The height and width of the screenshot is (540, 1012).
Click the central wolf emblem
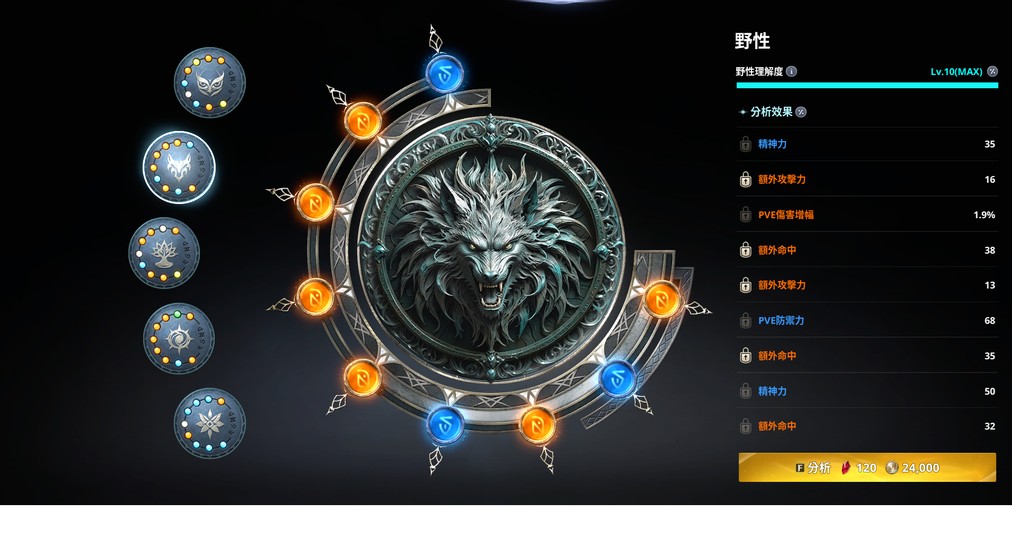491,249
